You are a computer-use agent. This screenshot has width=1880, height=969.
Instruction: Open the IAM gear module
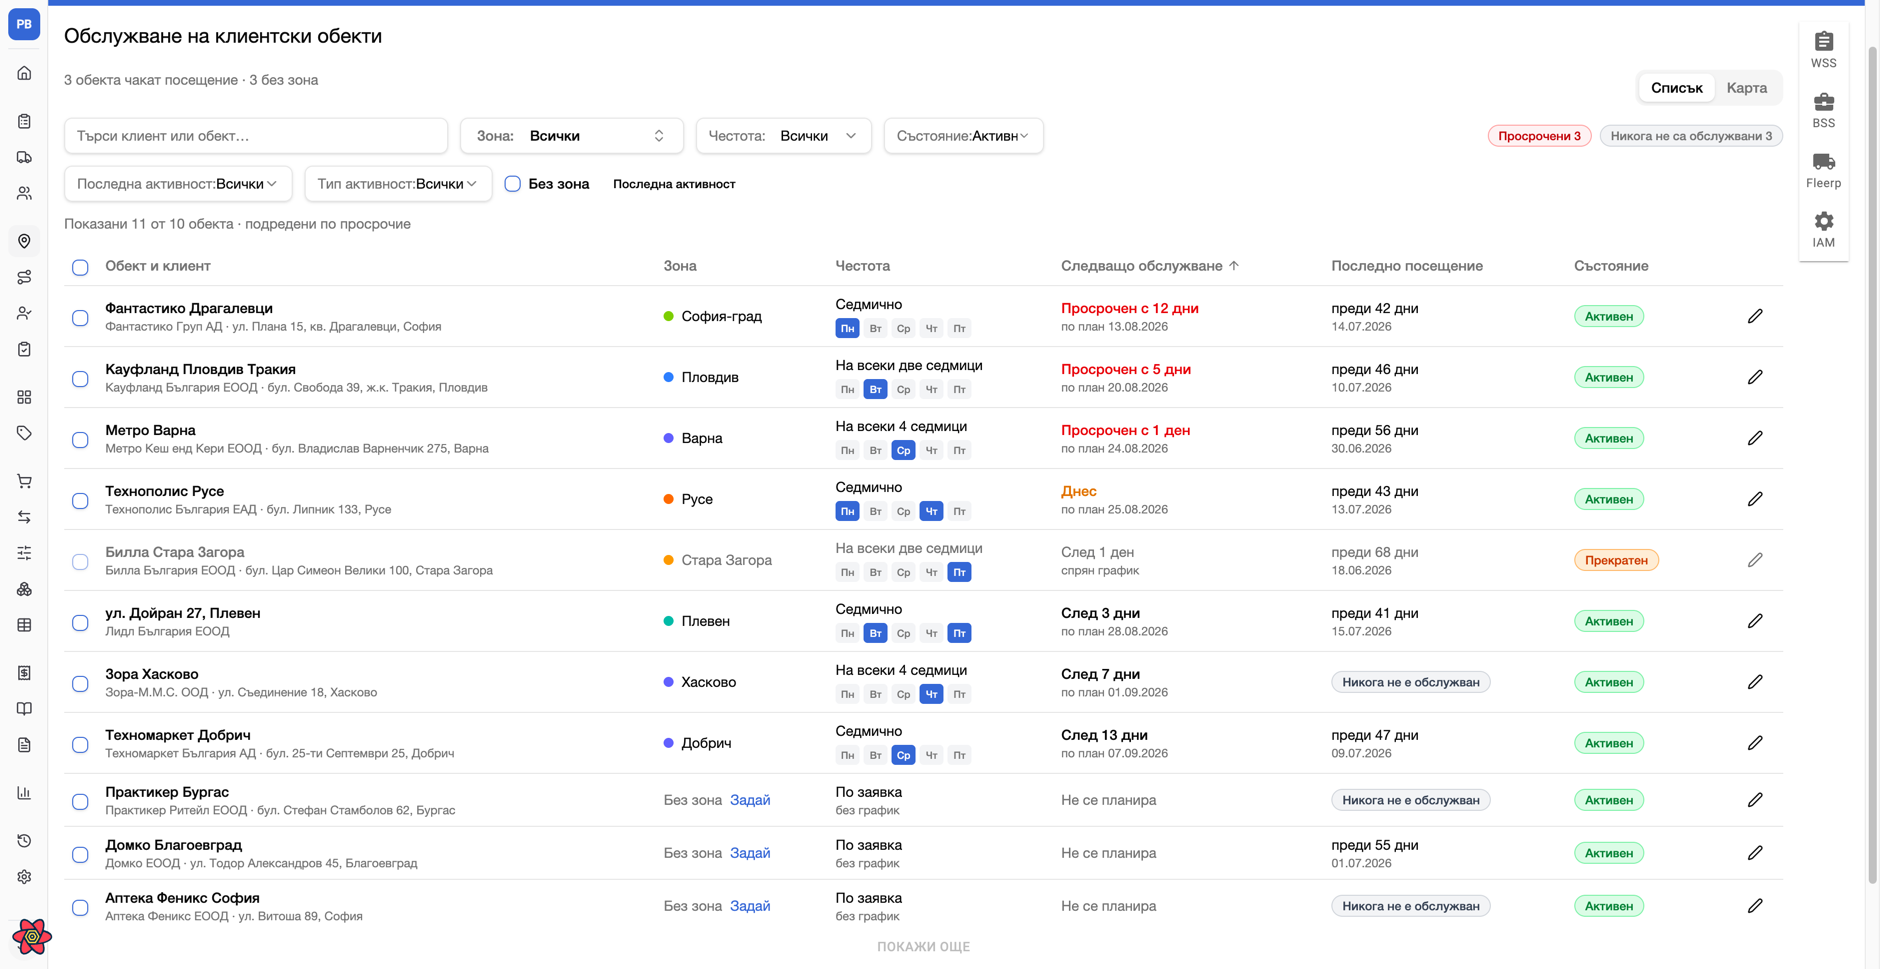tap(1823, 229)
